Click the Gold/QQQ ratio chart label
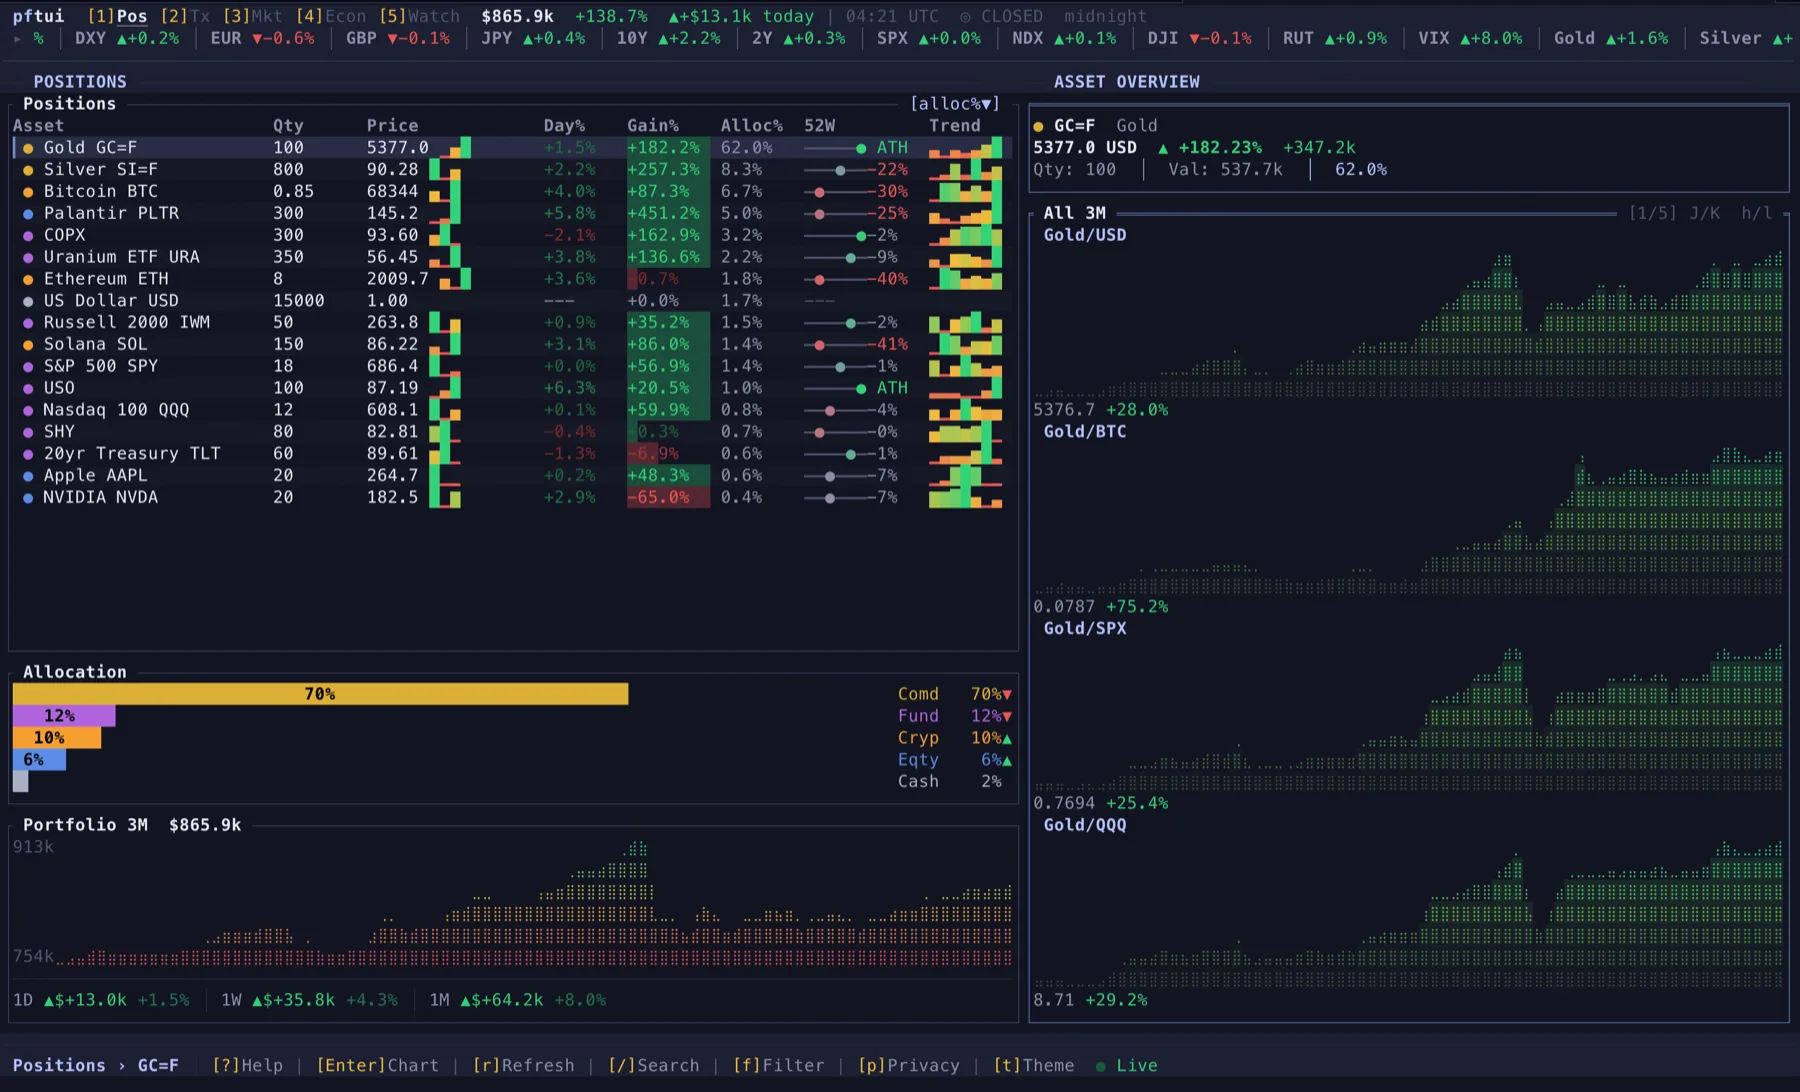The width and height of the screenshot is (1800, 1092). 1085,825
